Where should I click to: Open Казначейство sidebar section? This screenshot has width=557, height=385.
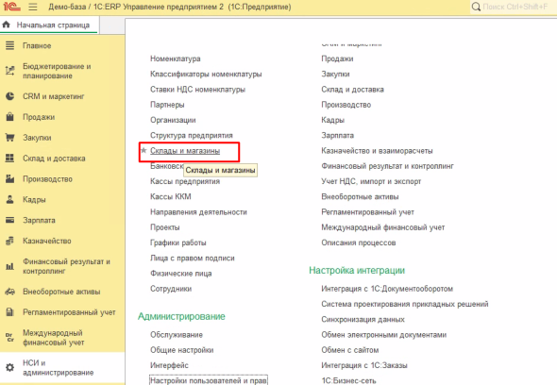(47, 241)
